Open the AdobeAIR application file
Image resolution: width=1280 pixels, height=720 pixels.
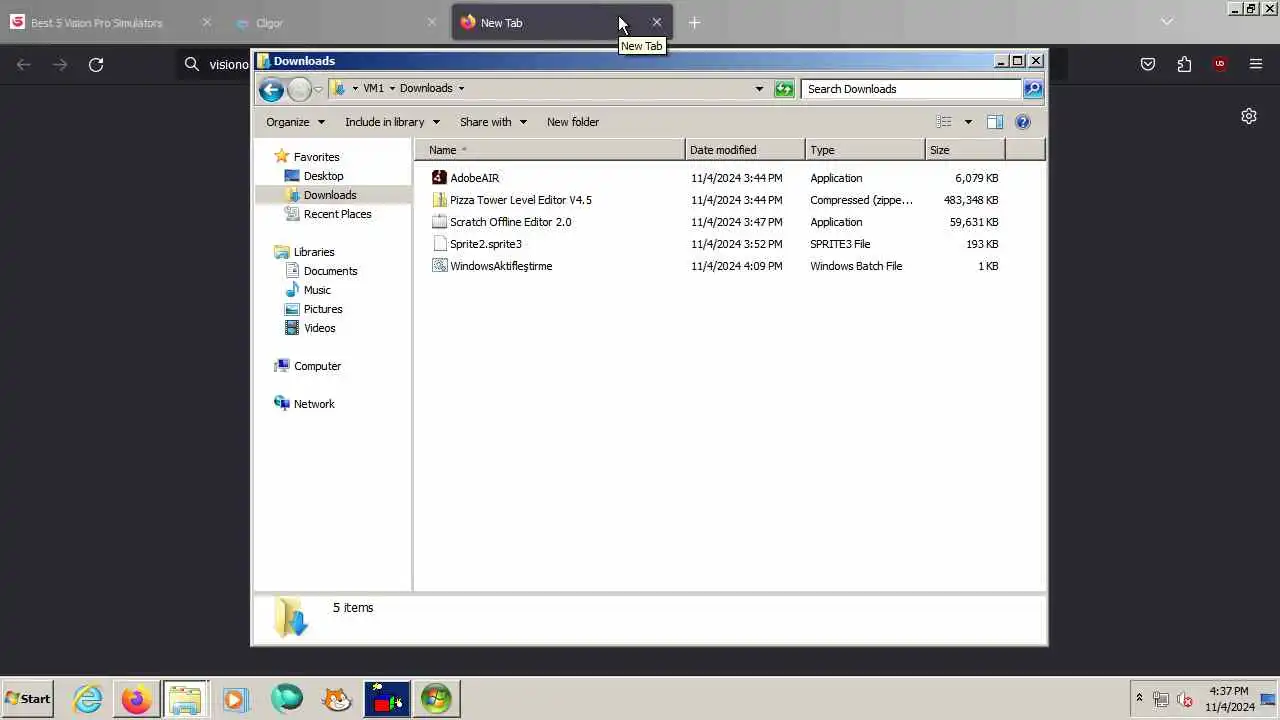[x=474, y=178]
